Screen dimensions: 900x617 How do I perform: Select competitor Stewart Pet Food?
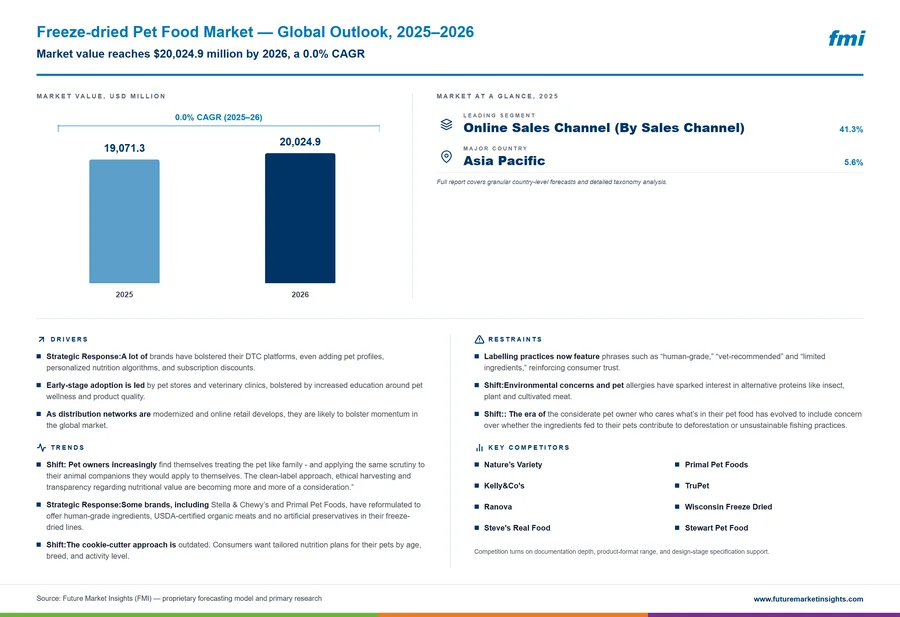[x=716, y=528]
